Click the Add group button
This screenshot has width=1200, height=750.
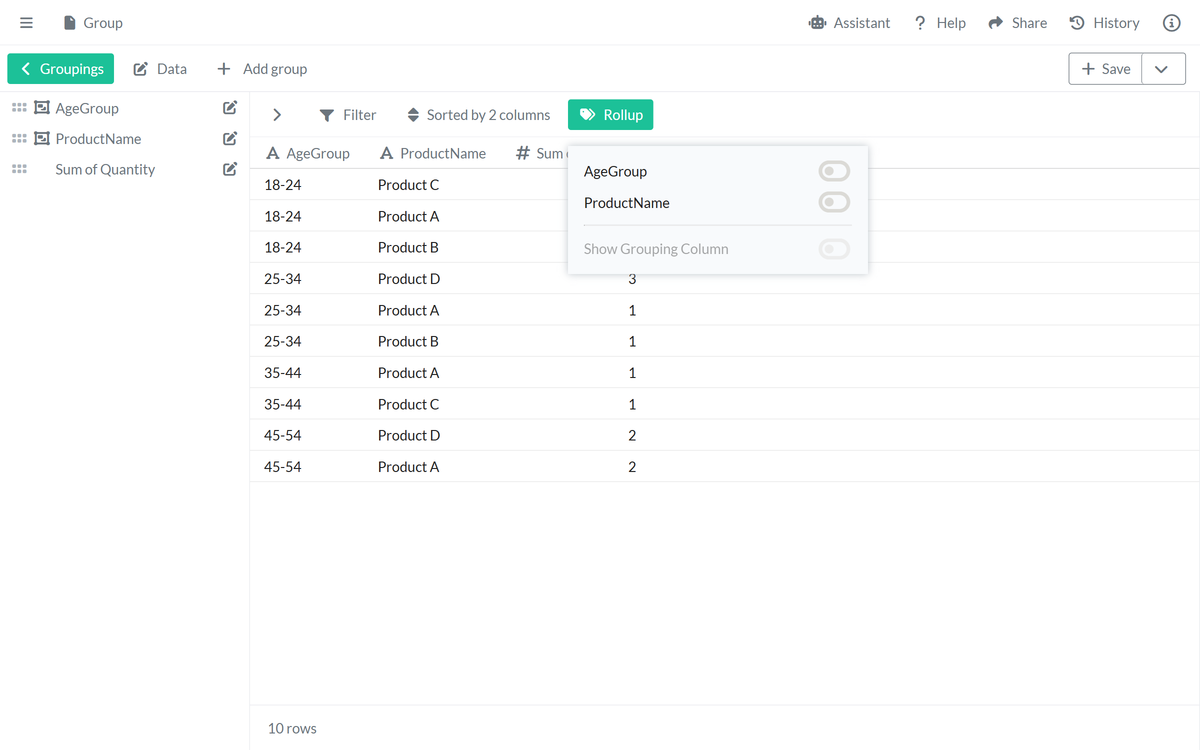click(x=262, y=69)
